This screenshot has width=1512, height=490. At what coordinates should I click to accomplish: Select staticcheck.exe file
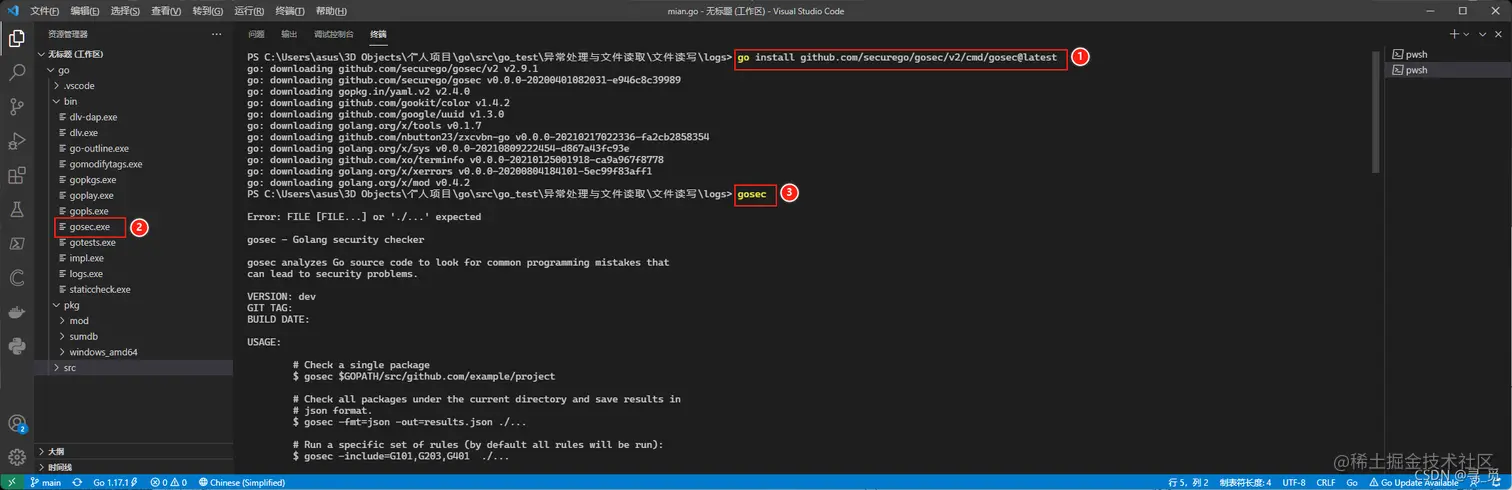click(x=134, y=289)
